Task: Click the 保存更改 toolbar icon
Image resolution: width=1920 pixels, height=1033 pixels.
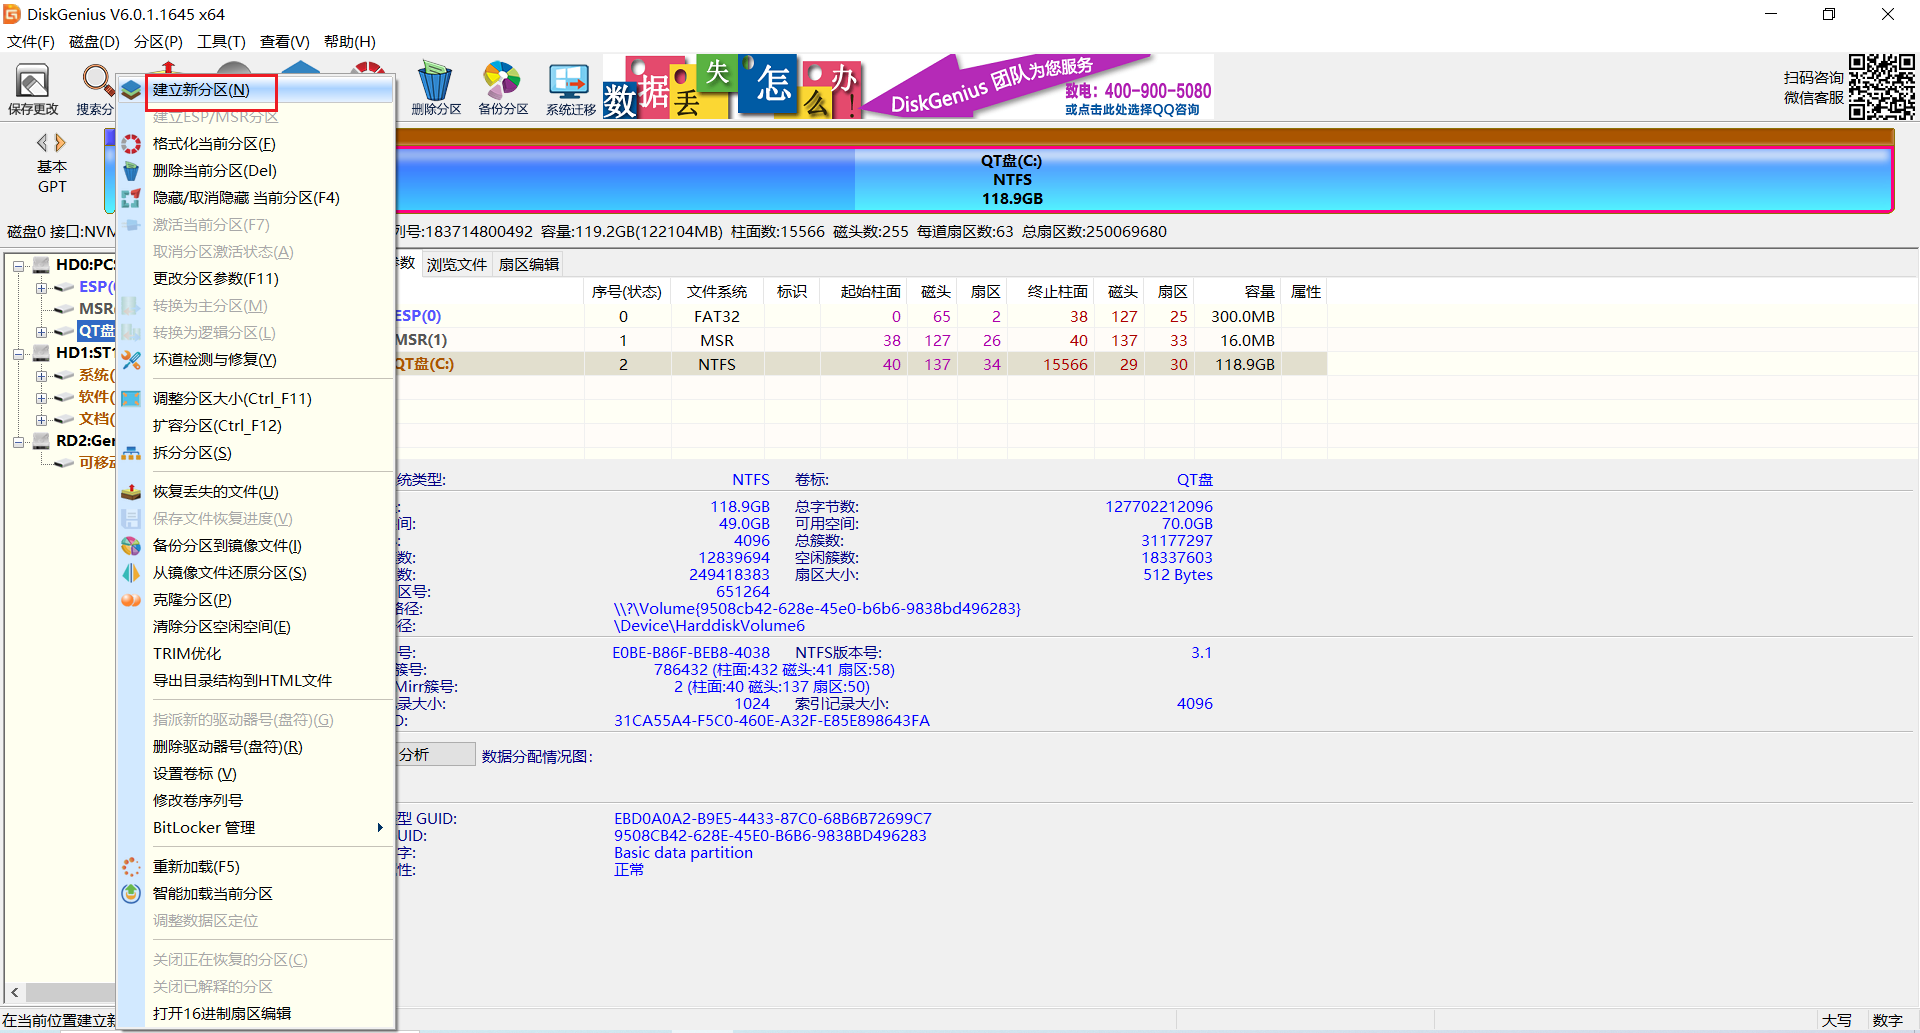Action: [x=33, y=88]
